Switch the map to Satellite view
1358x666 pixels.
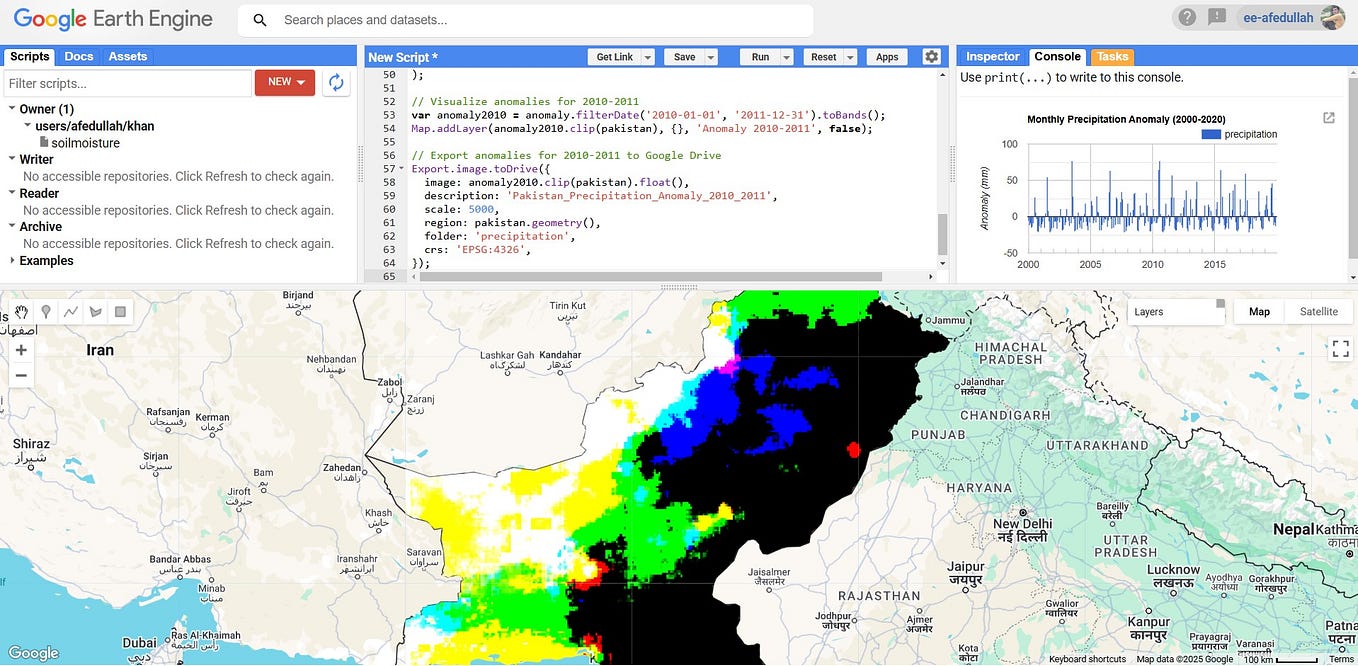(1318, 311)
